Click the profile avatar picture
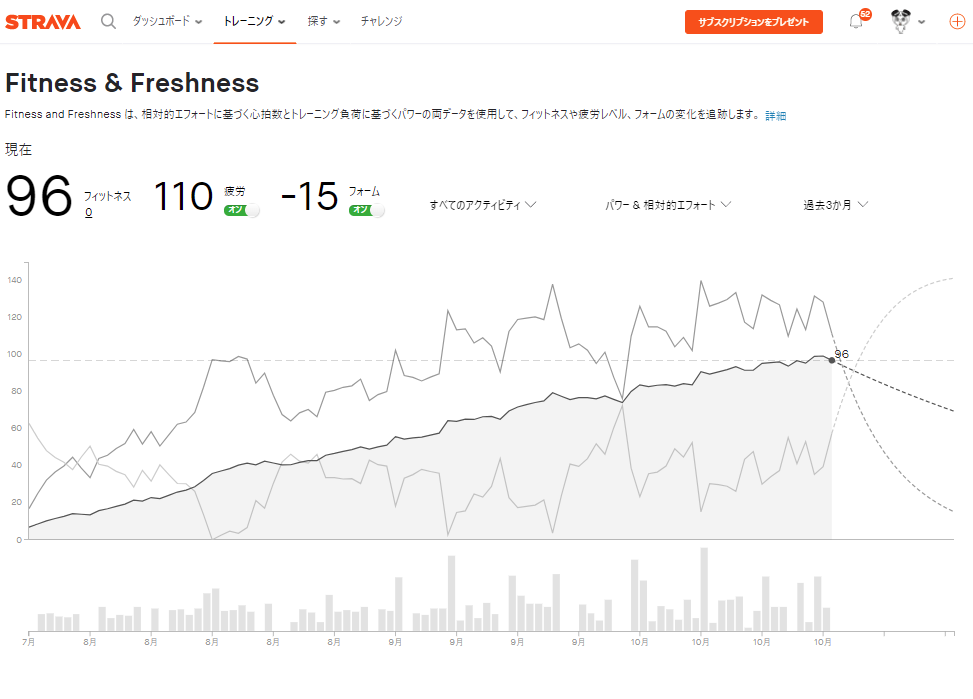 click(x=901, y=21)
